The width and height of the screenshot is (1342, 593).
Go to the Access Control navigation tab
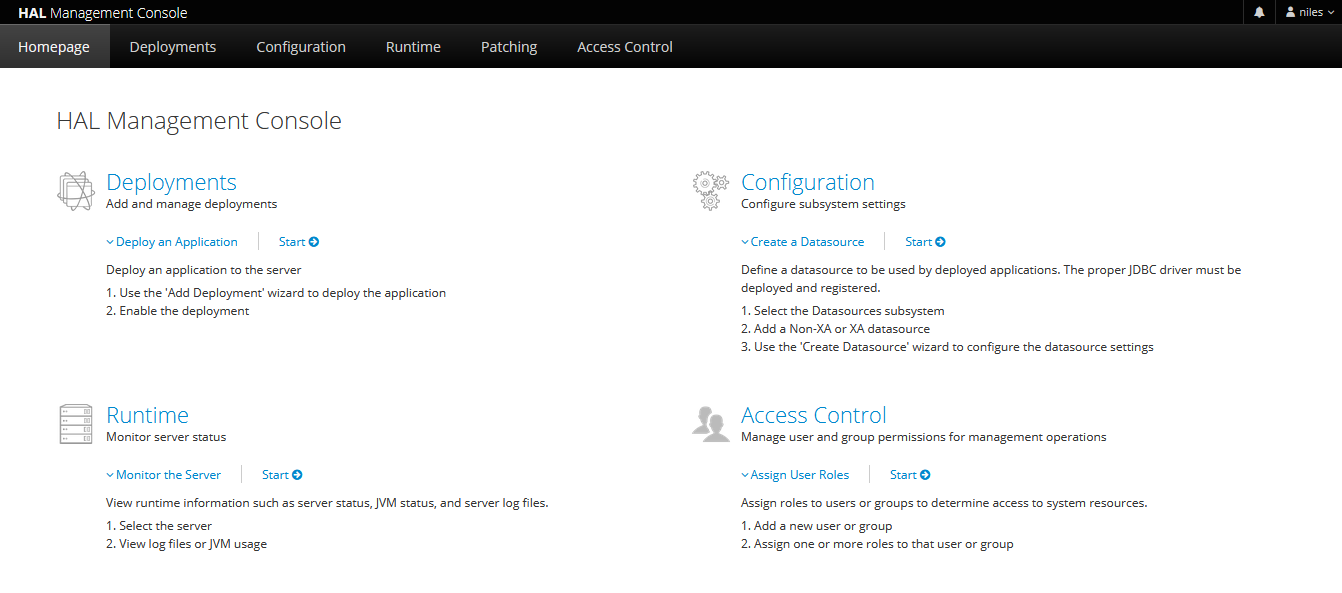point(625,47)
